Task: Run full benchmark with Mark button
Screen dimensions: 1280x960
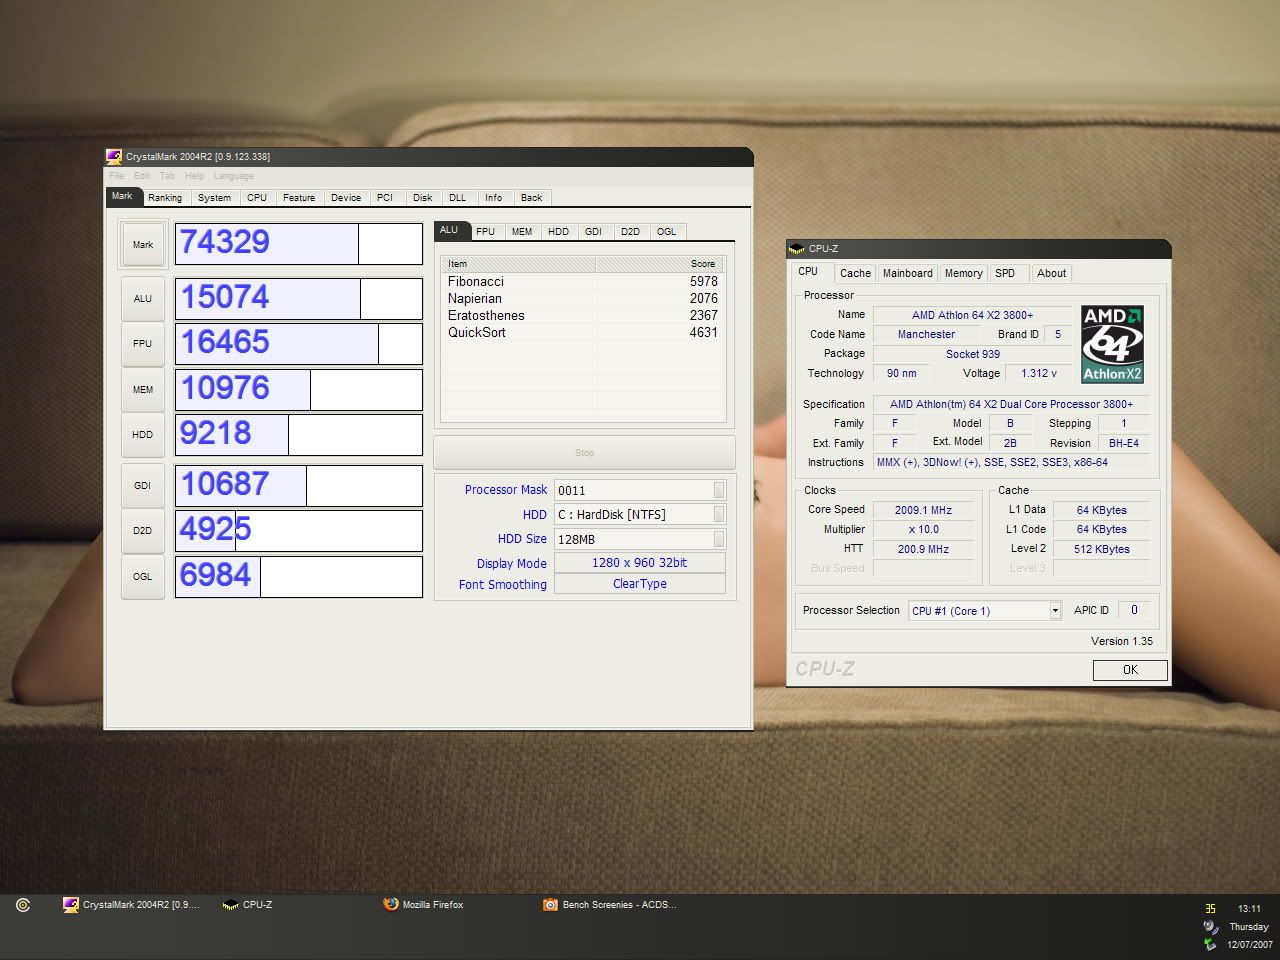Action: coord(143,244)
